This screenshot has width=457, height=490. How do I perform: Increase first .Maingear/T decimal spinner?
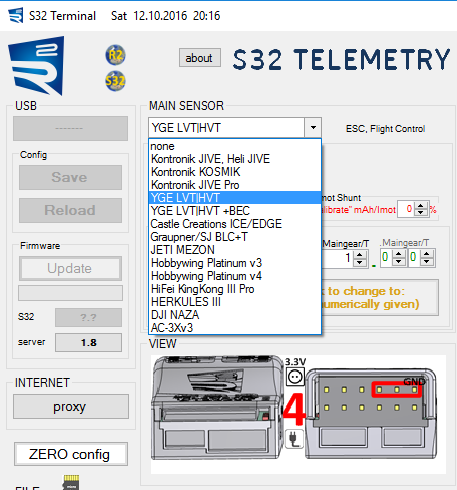399,254
